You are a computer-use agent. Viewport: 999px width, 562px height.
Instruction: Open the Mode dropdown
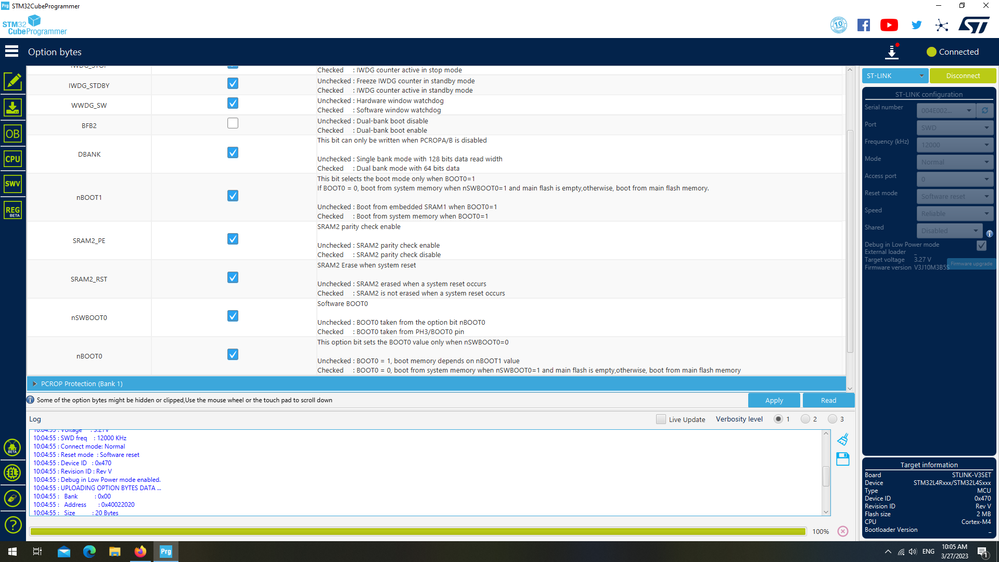pos(954,162)
